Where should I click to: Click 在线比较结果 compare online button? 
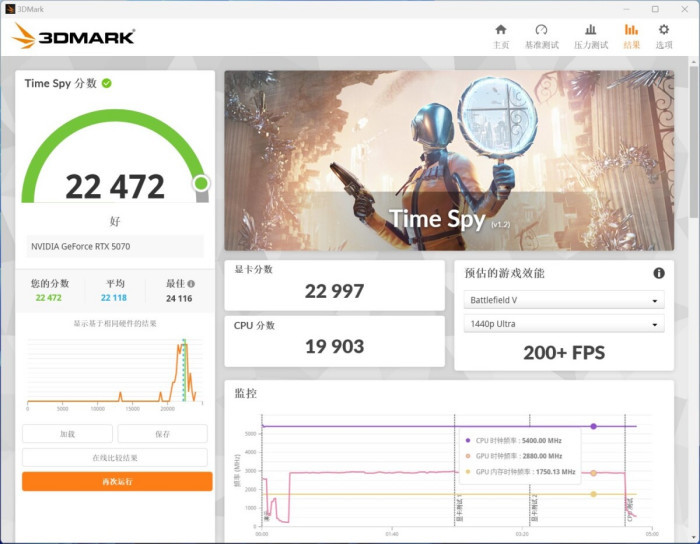pyautogui.click(x=115, y=458)
